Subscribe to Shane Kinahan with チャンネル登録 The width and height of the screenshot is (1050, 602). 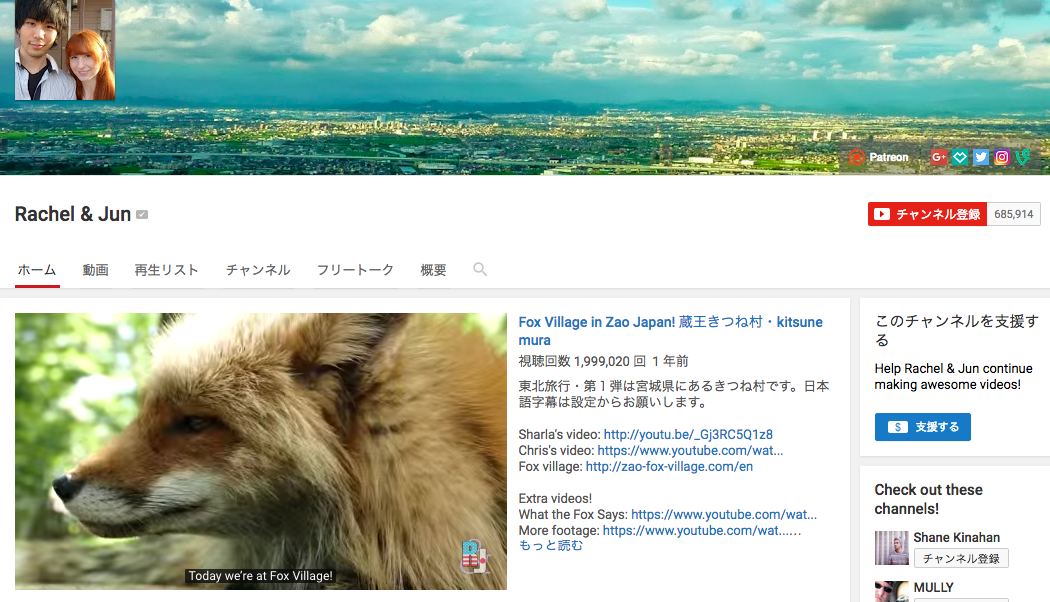[961, 558]
